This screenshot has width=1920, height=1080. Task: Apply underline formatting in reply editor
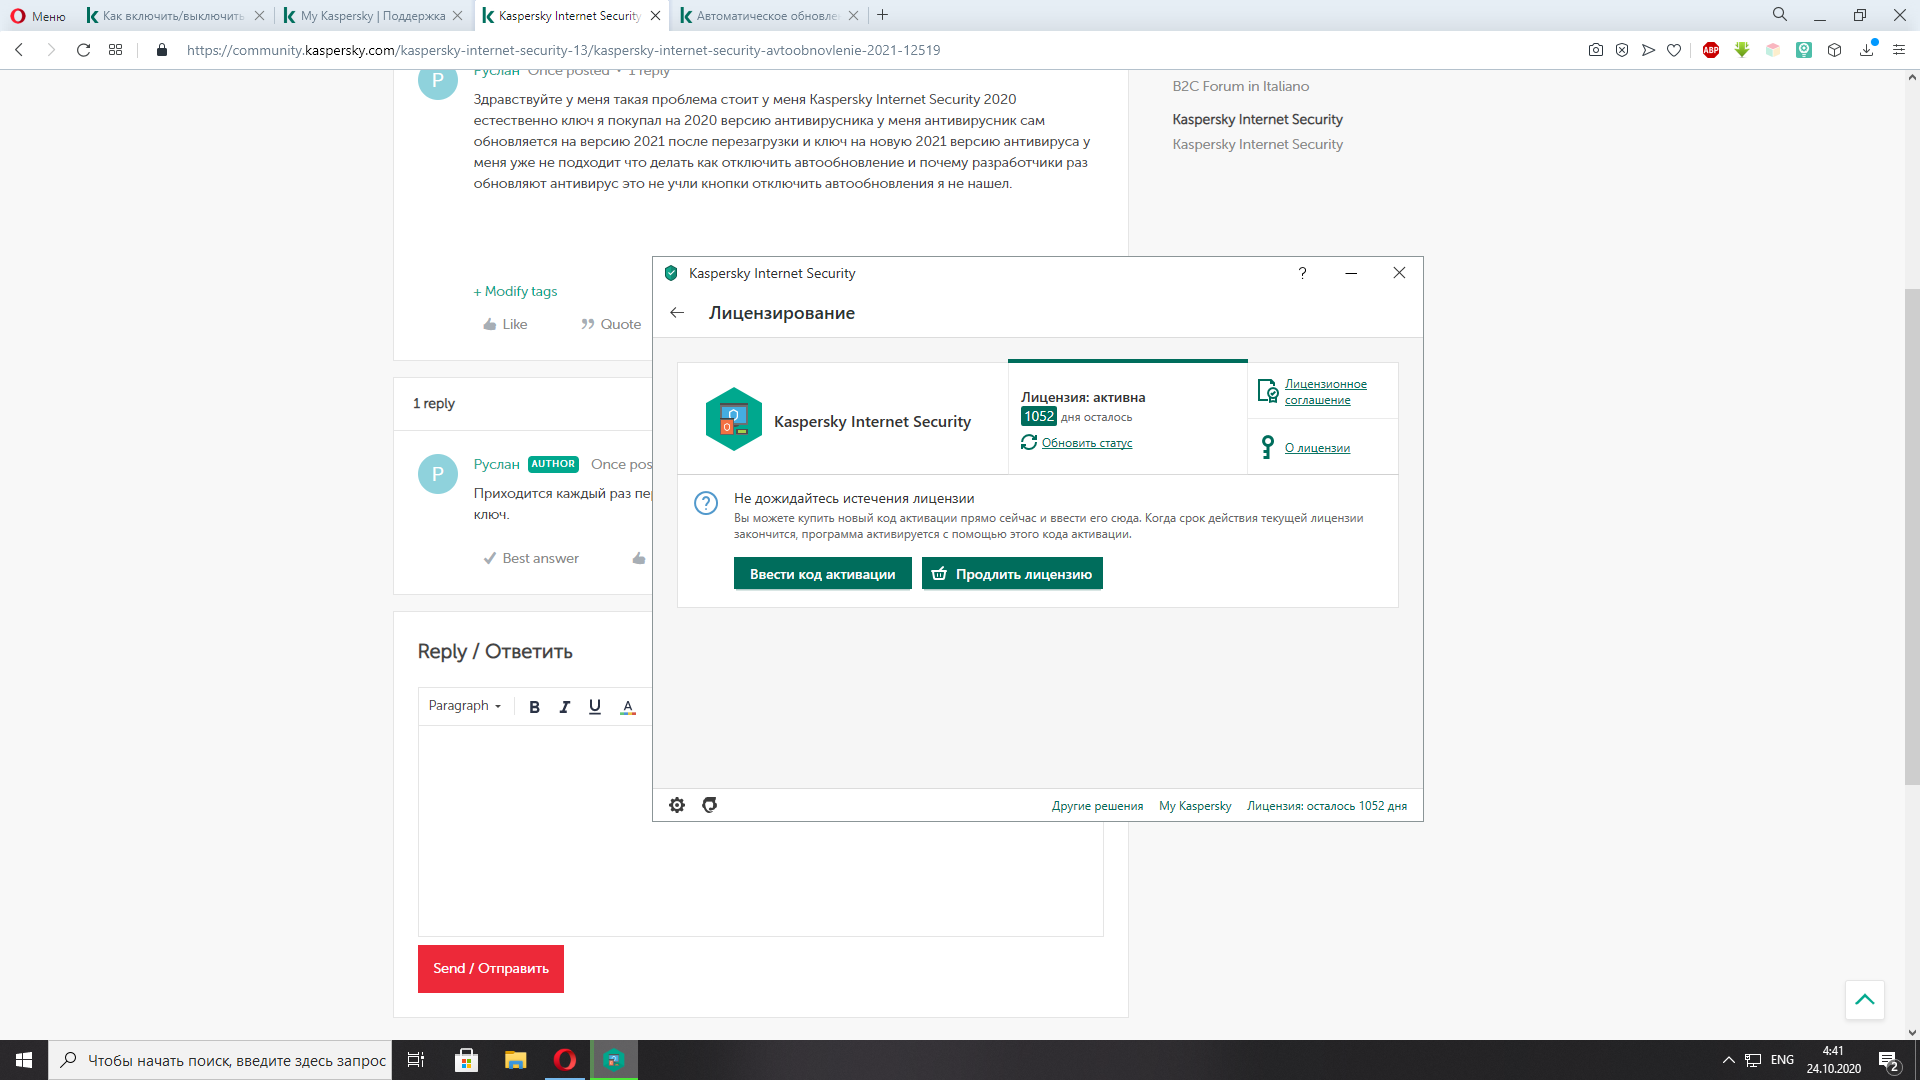pyautogui.click(x=595, y=707)
